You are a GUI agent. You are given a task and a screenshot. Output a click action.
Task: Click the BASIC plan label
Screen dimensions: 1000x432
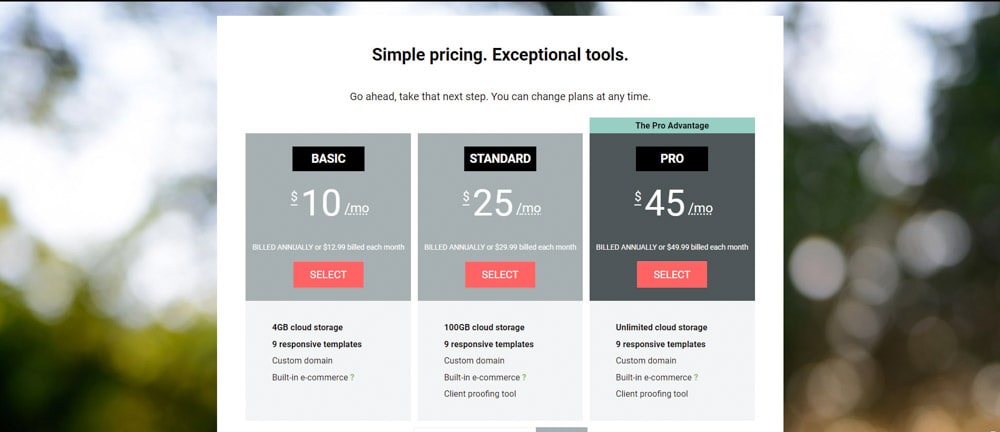tap(328, 159)
